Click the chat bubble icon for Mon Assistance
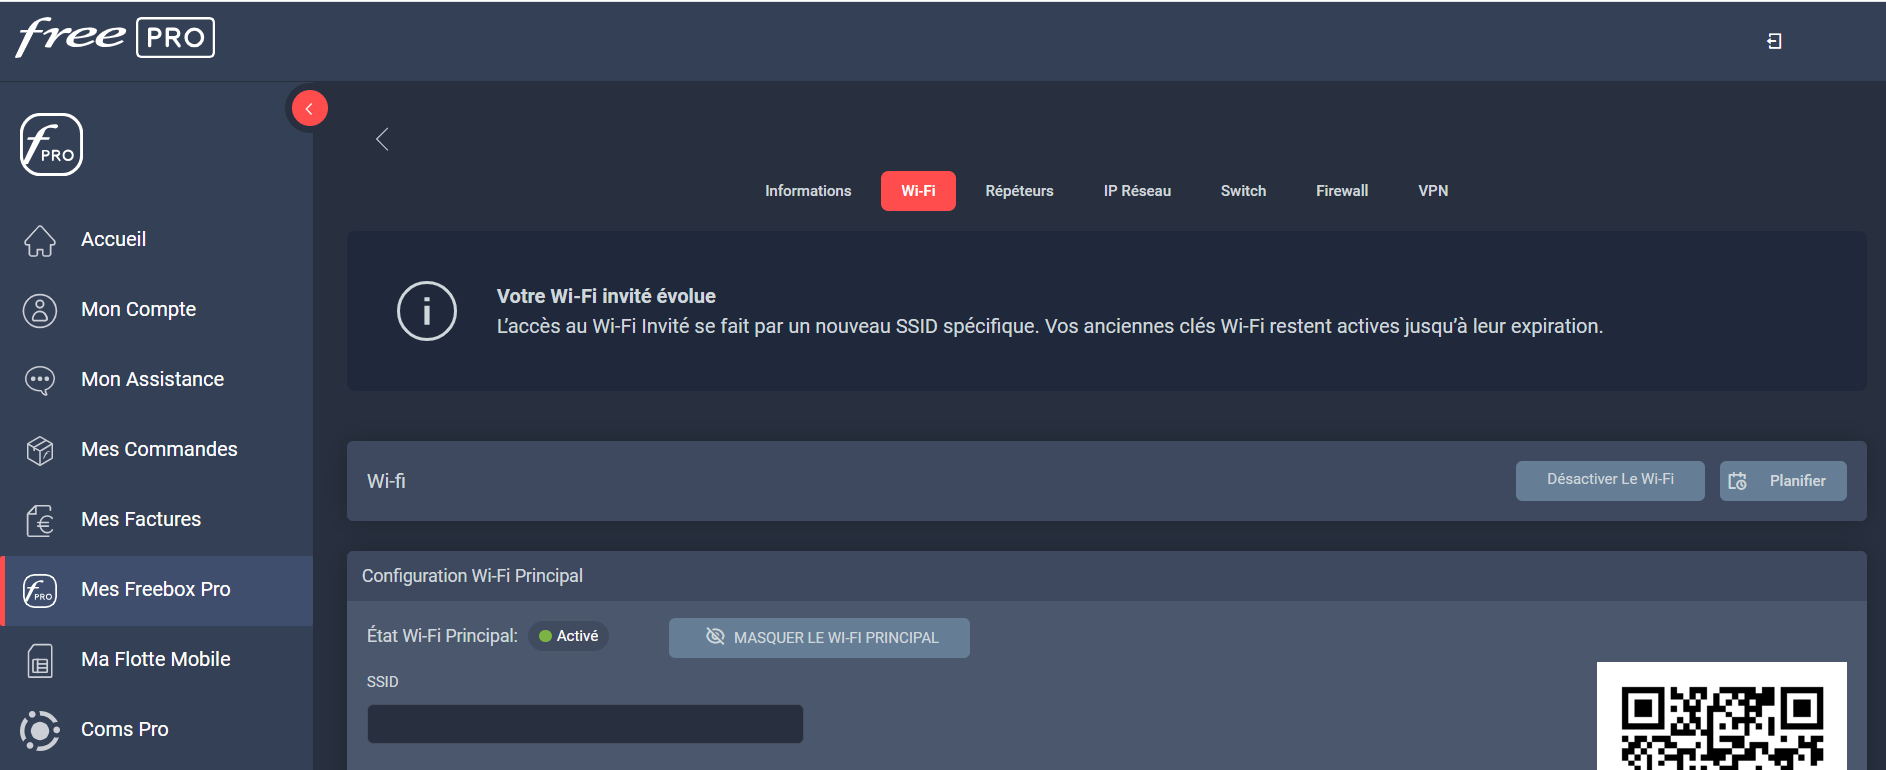The width and height of the screenshot is (1886, 770). [x=40, y=380]
